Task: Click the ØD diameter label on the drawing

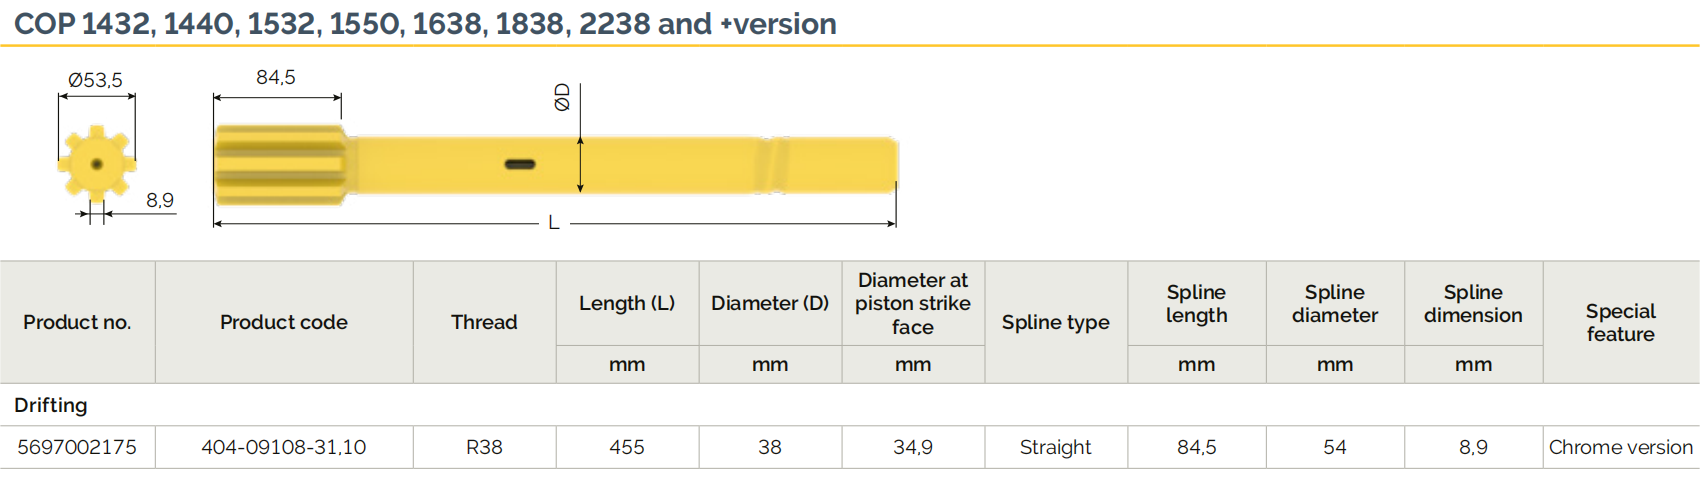Action: [562, 97]
